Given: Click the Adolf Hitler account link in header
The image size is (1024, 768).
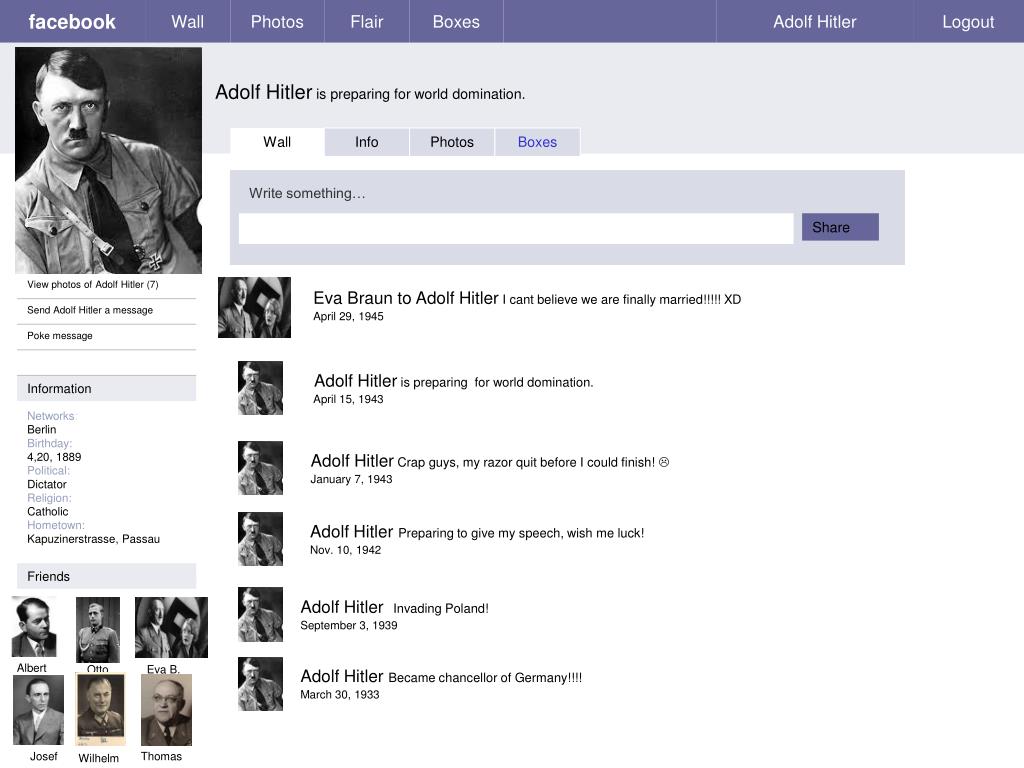Looking at the screenshot, I should [814, 22].
